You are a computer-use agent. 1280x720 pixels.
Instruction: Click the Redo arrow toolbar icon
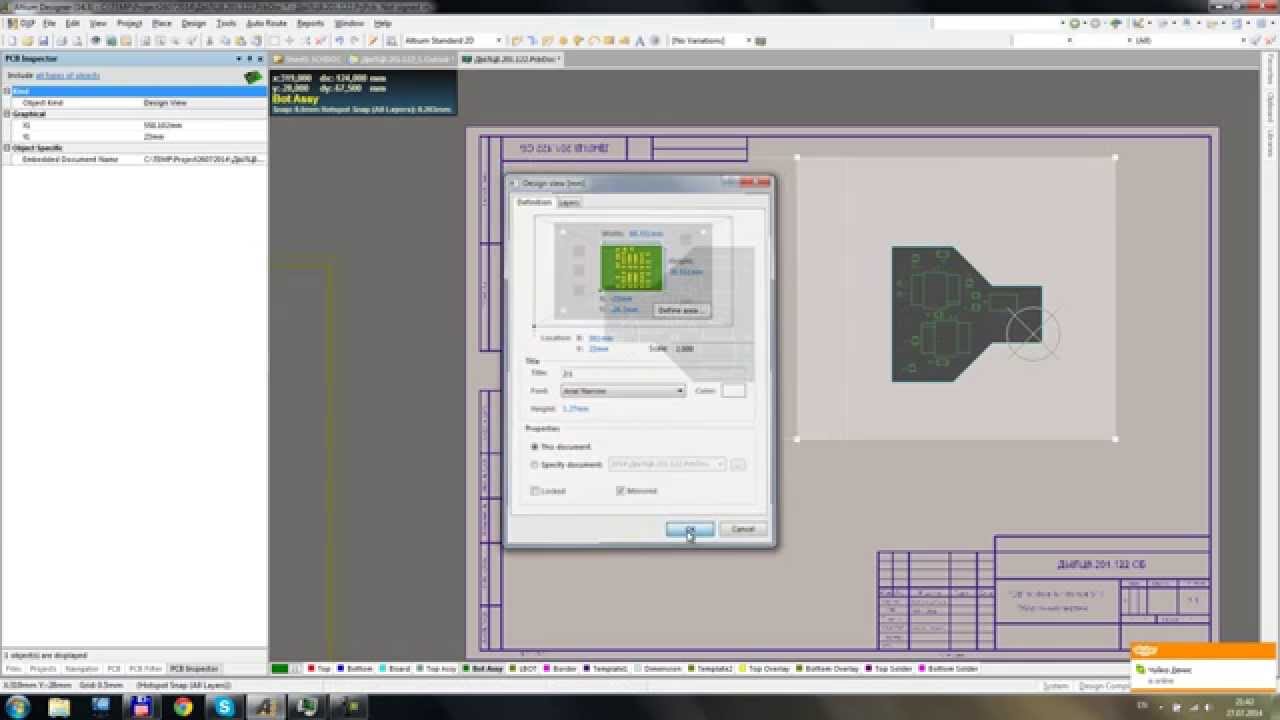coord(355,41)
